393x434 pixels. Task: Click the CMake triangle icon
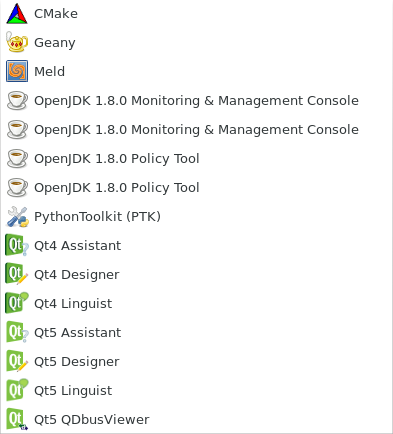(x=17, y=14)
